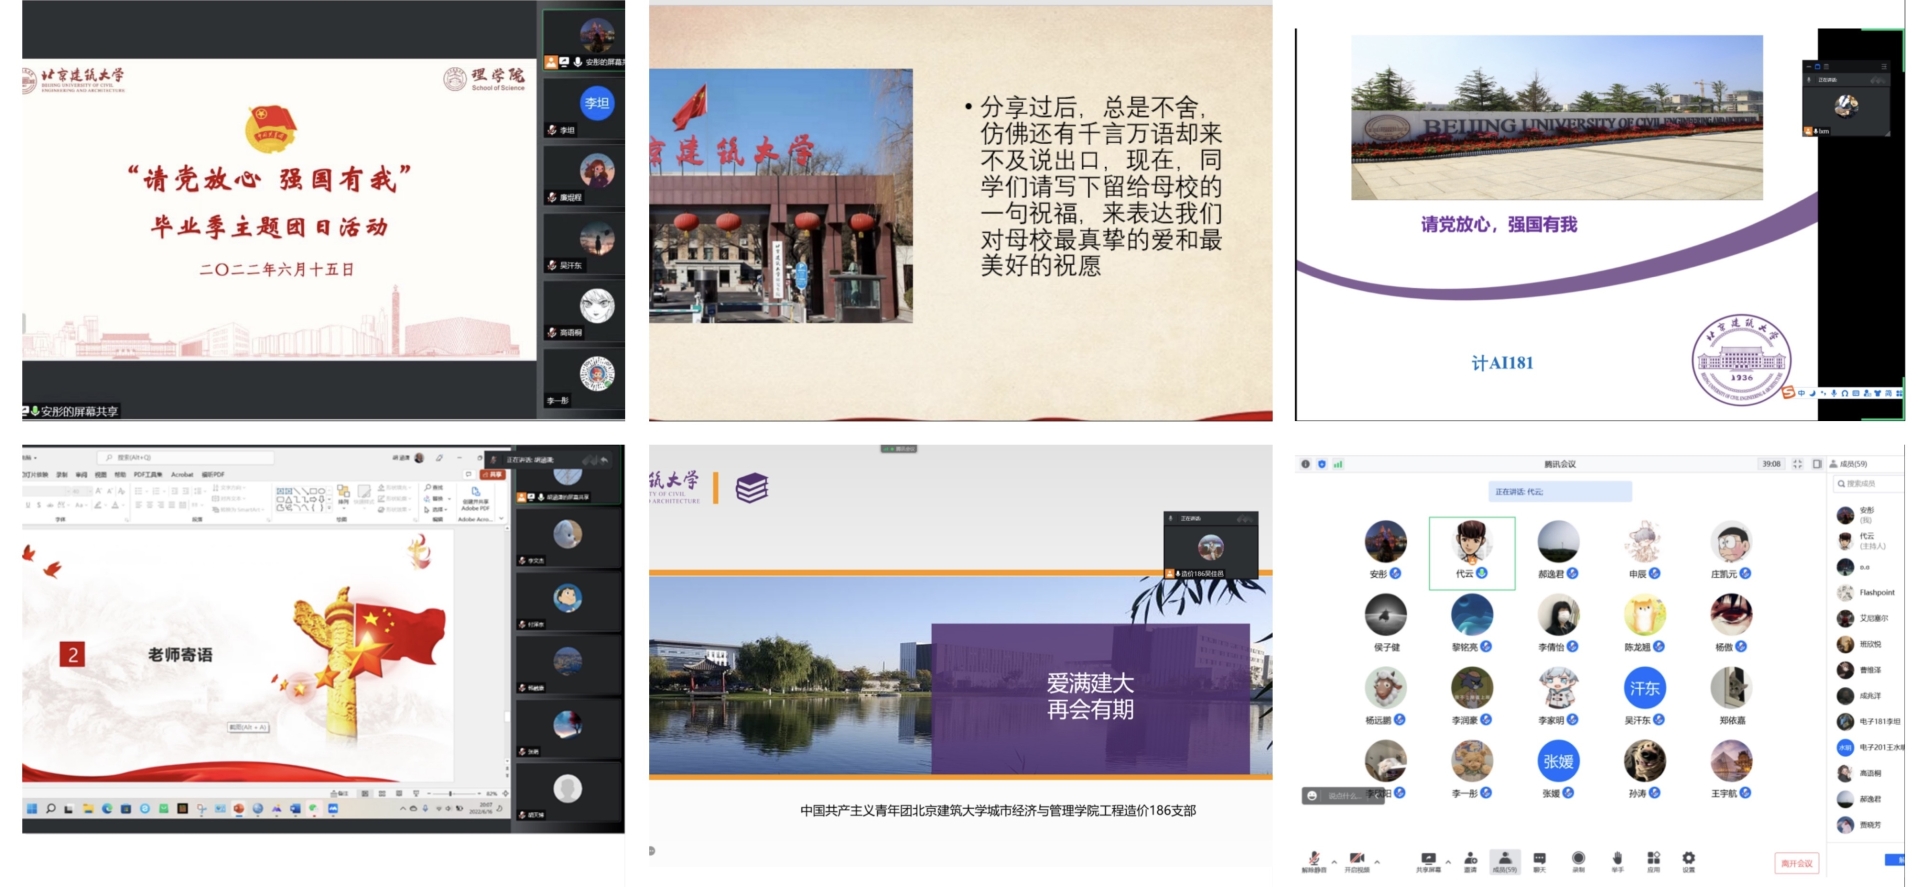
Task: Open the 录制 ribbon tab in PowerPoint
Action: [62, 475]
